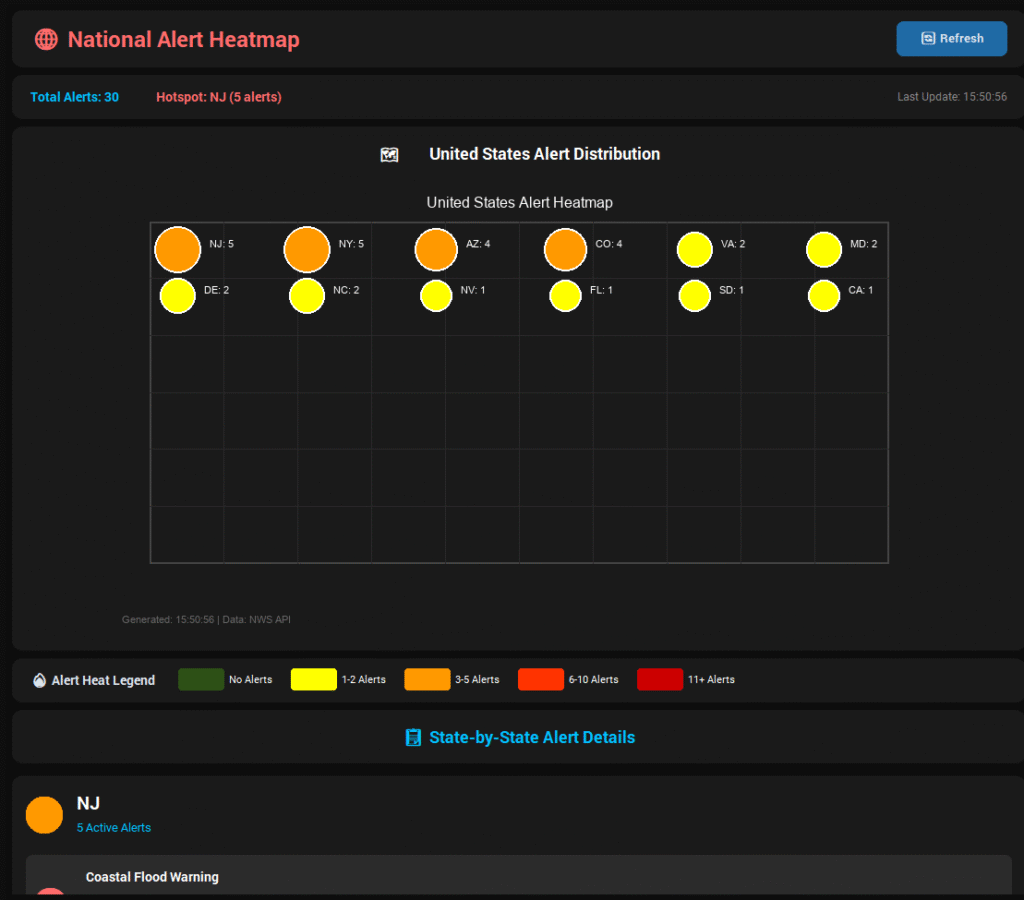Select the AZ orange circle marker
The width and height of the screenshot is (1024, 900).
click(436, 249)
